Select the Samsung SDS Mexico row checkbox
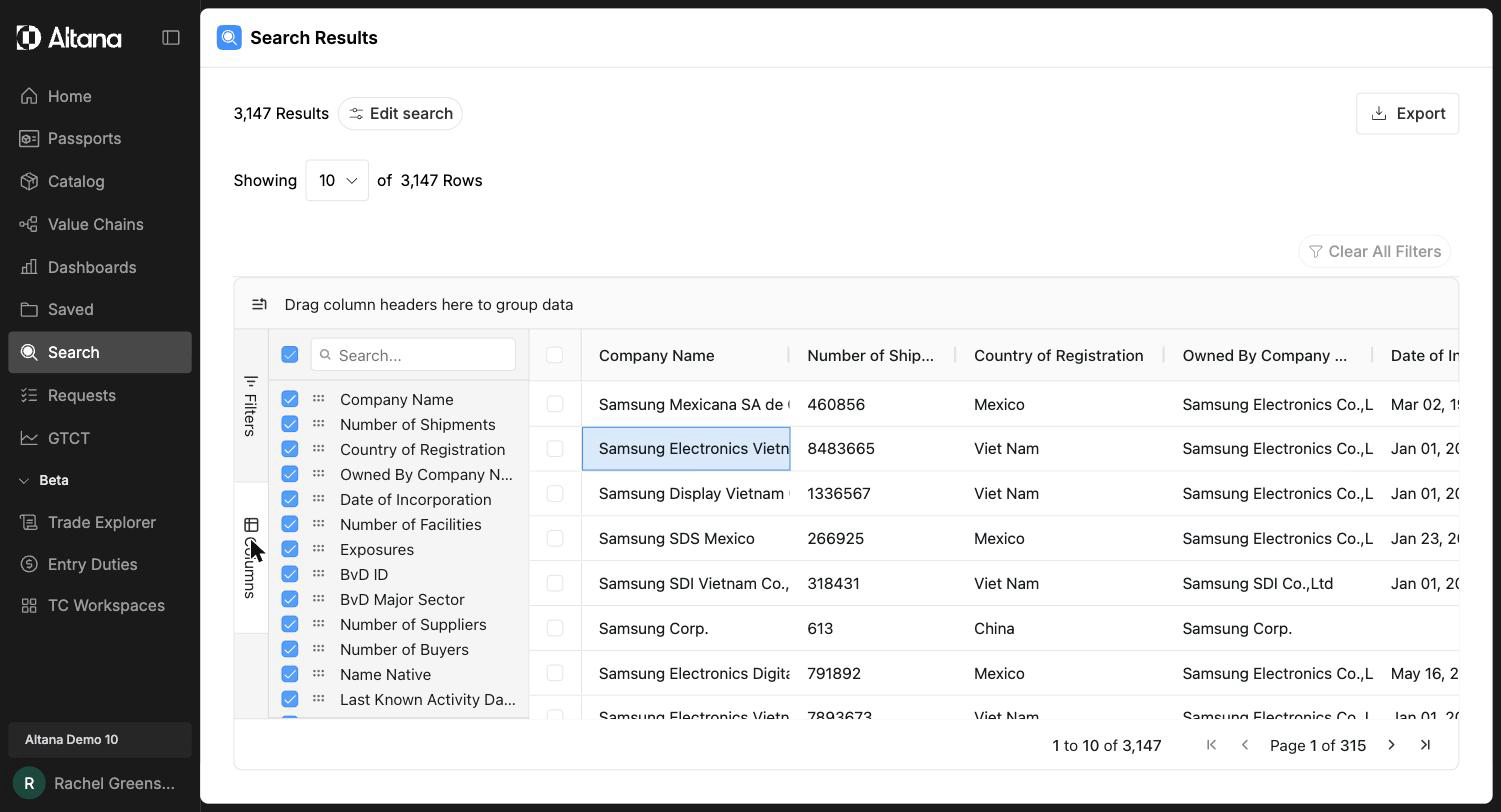 coord(555,539)
